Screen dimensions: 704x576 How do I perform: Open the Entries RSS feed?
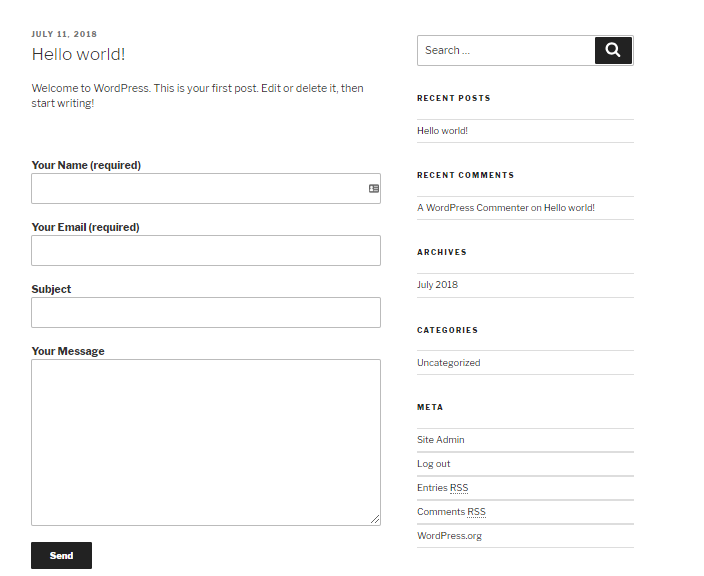click(x=442, y=488)
